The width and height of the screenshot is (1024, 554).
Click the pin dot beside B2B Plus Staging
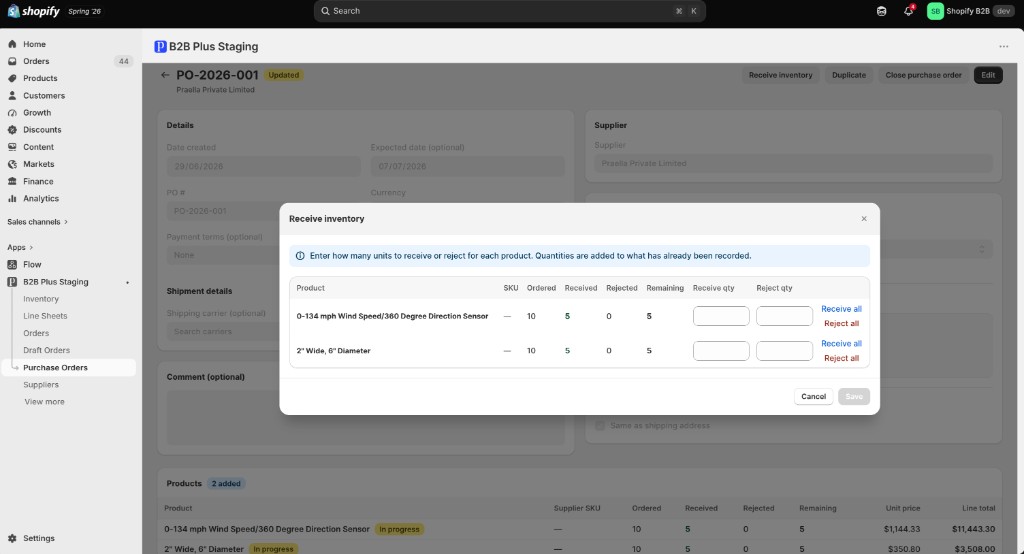pyautogui.click(x=127, y=282)
